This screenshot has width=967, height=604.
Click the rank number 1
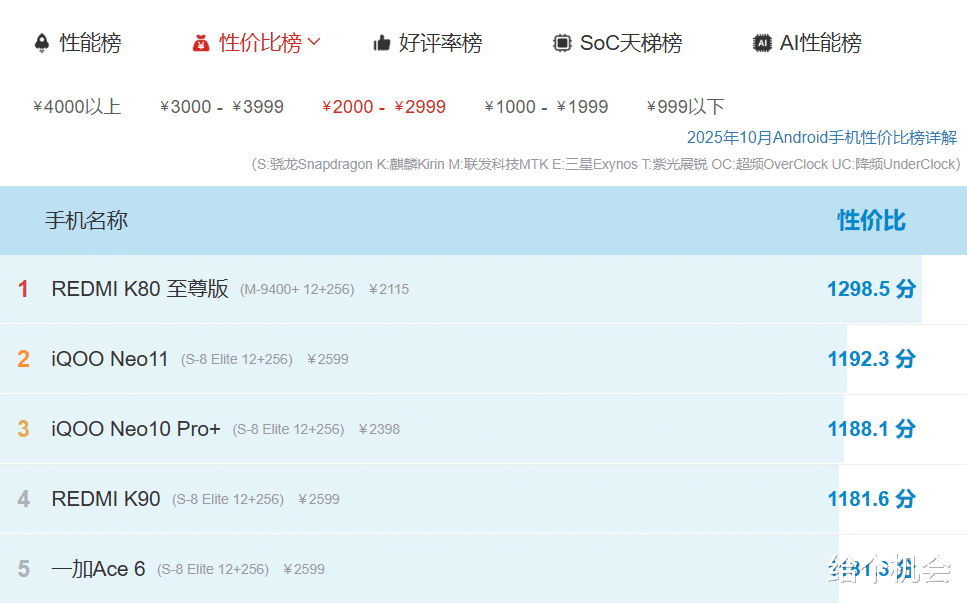tap(23, 289)
